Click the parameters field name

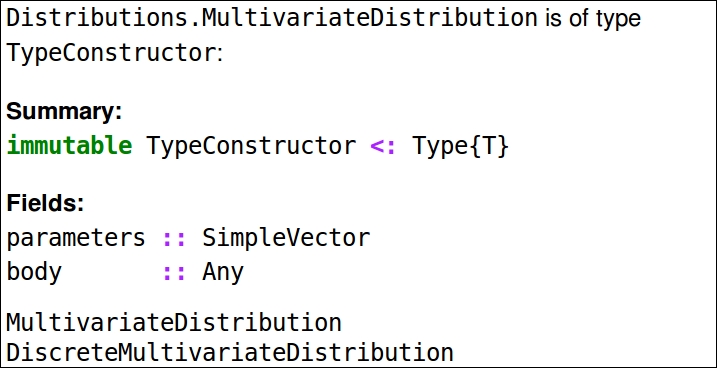tap(76, 238)
